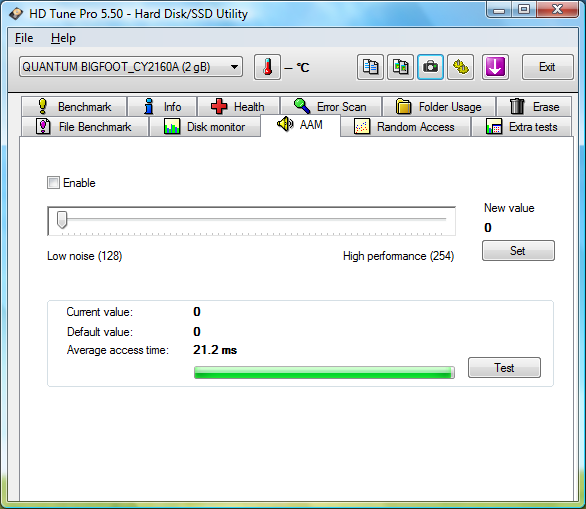Open the File menu

point(24,38)
